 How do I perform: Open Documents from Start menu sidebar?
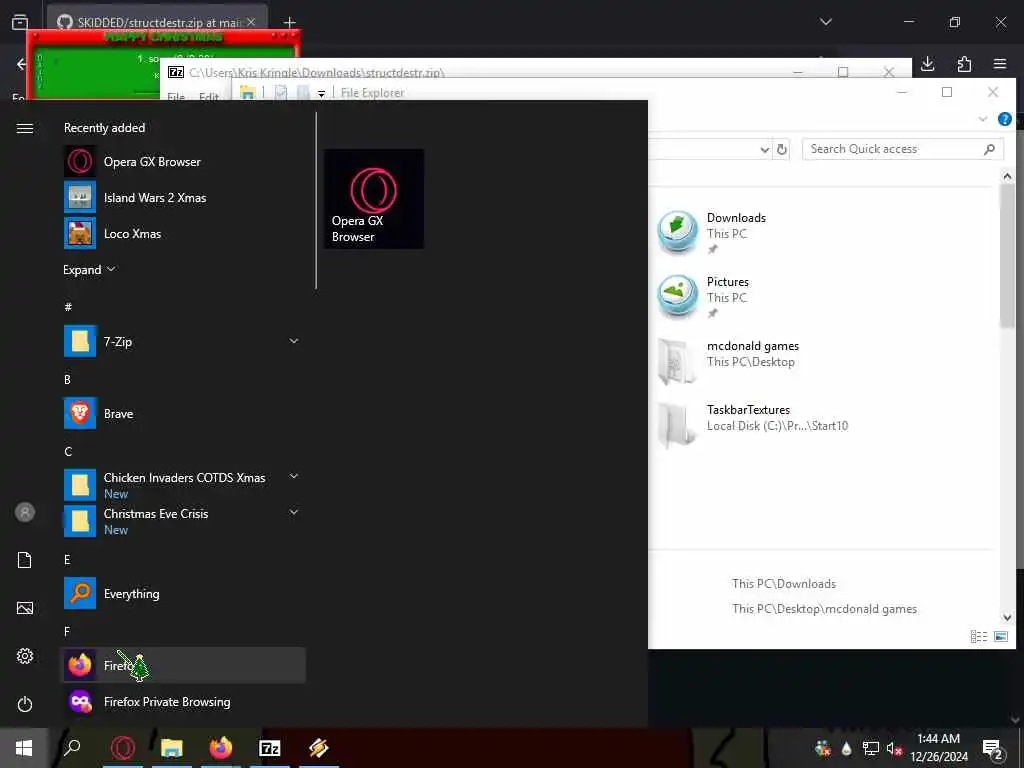click(x=25, y=560)
